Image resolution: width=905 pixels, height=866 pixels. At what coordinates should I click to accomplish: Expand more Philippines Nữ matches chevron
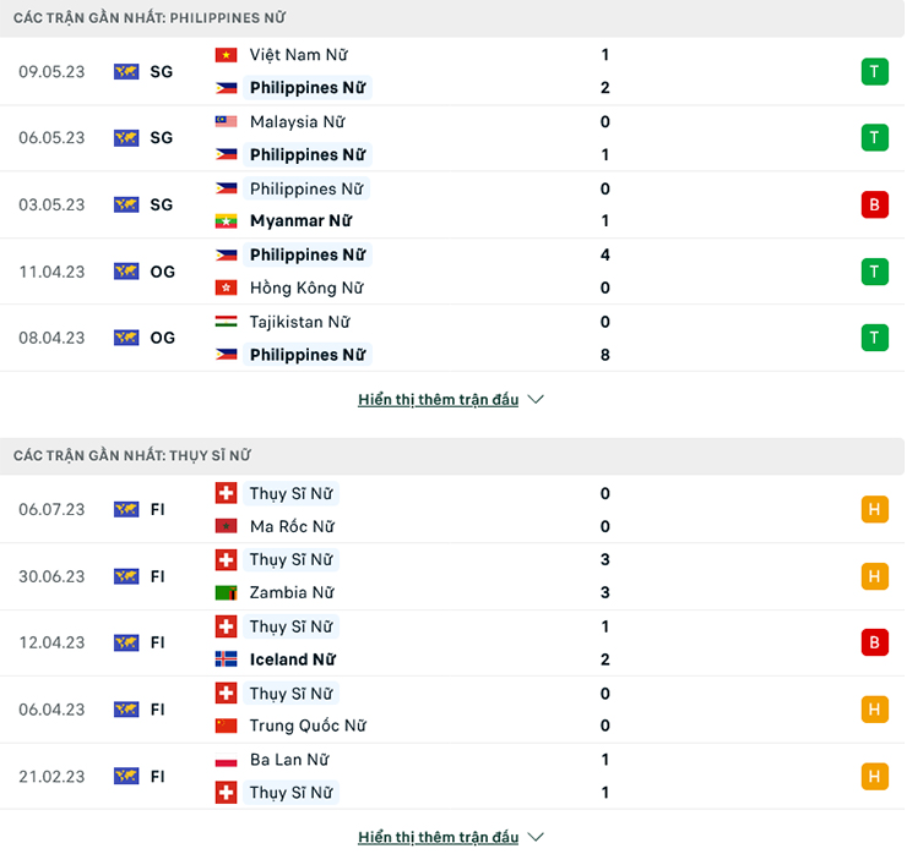click(536, 400)
